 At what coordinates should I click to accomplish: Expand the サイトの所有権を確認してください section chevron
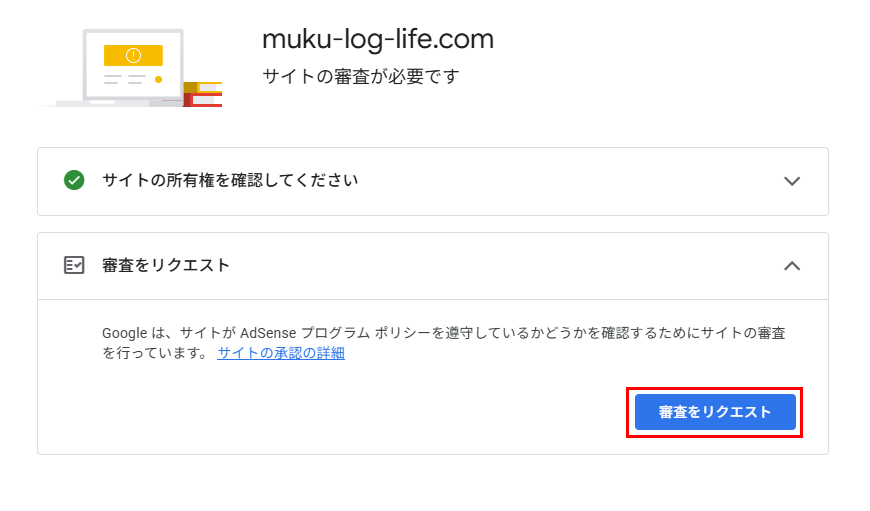(792, 181)
